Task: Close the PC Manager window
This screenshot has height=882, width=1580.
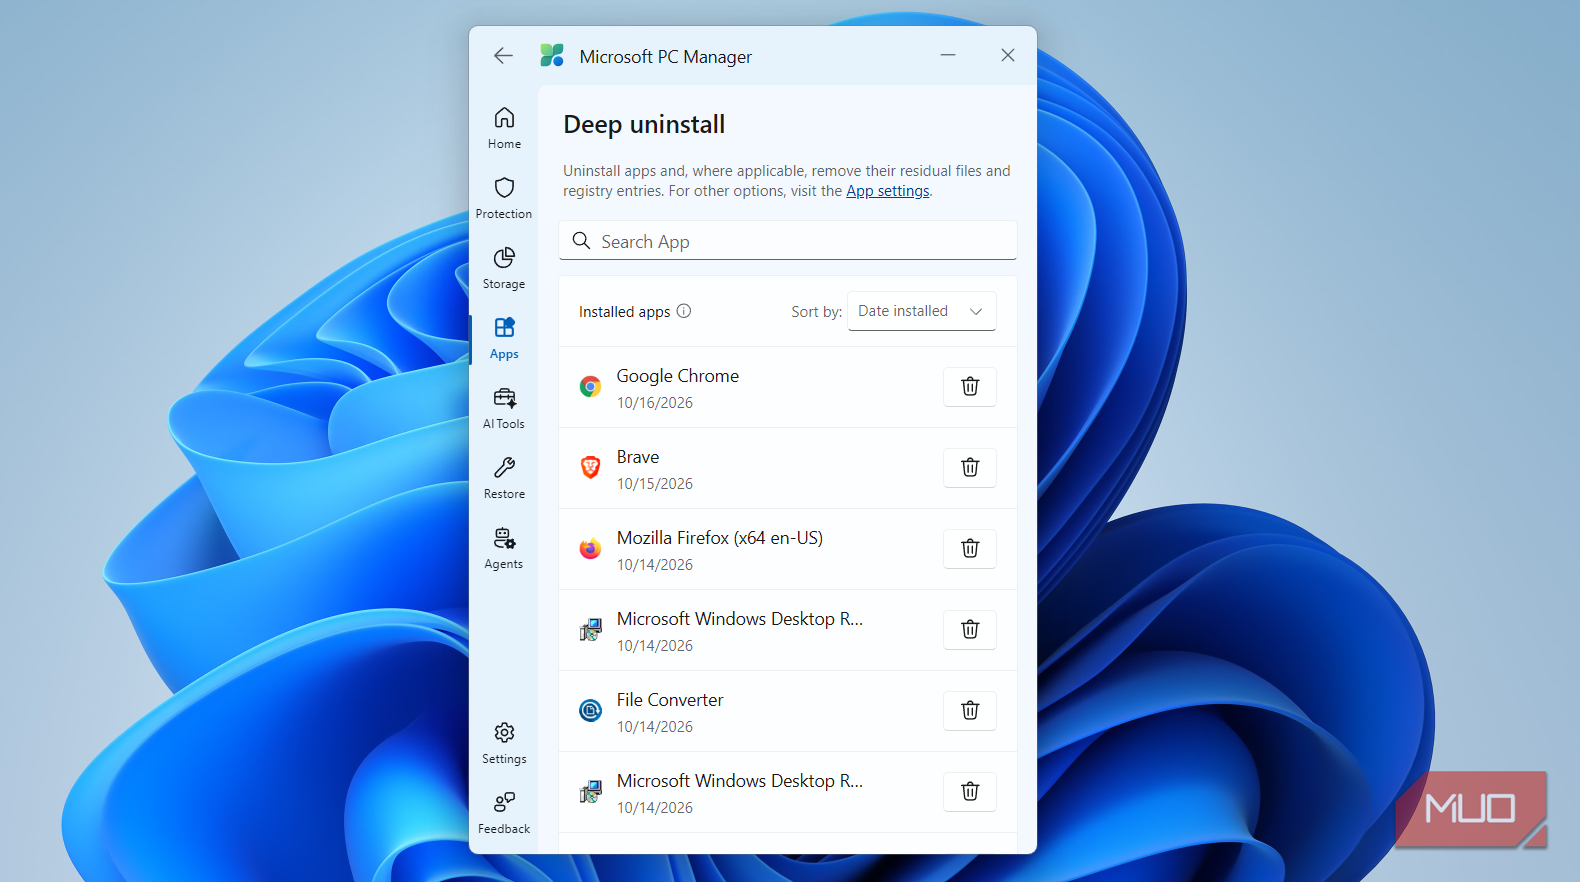Action: (x=1008, y=55)
